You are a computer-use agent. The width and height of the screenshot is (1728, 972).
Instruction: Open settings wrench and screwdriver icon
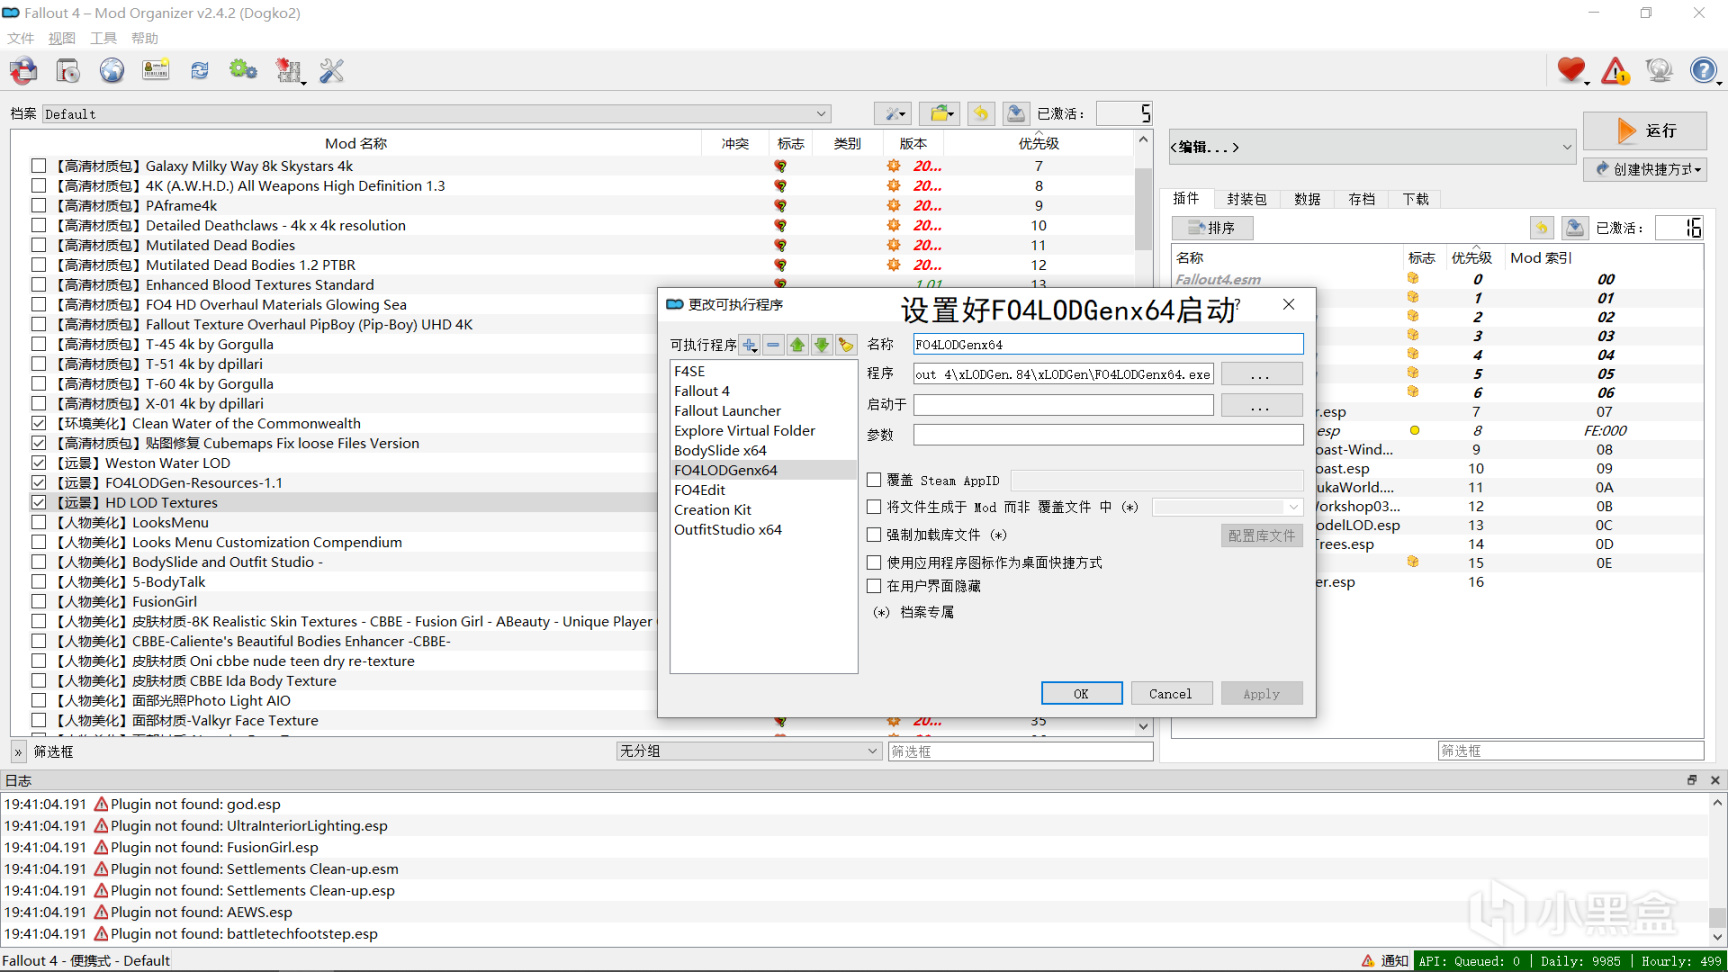(x=332, y=71)
